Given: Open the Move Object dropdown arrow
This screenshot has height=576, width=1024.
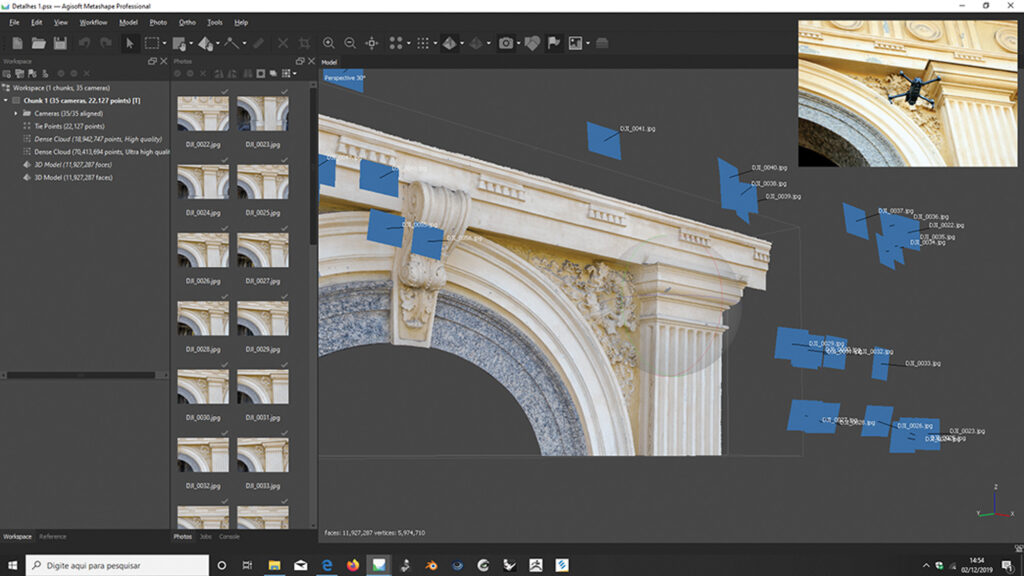Looking at the screenshot, I should tap(217, 44).
